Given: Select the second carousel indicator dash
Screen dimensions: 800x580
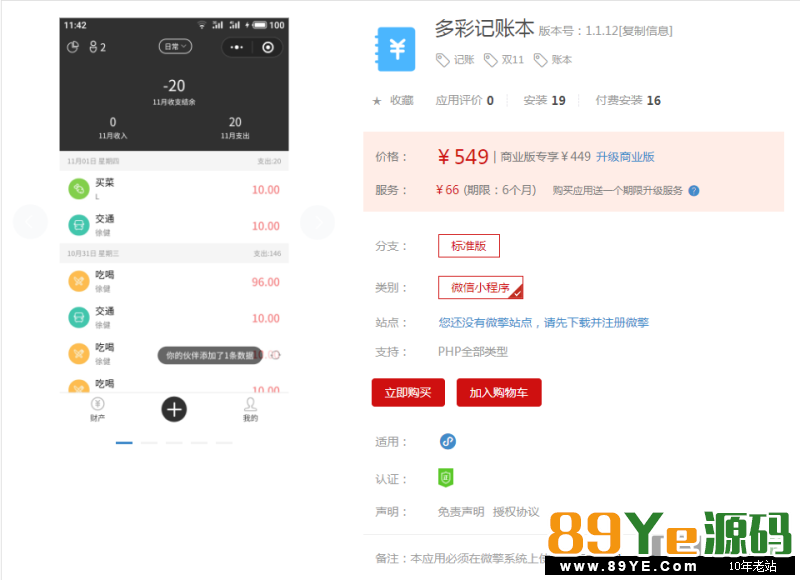Looking at the screenshot, I should 149,443.
